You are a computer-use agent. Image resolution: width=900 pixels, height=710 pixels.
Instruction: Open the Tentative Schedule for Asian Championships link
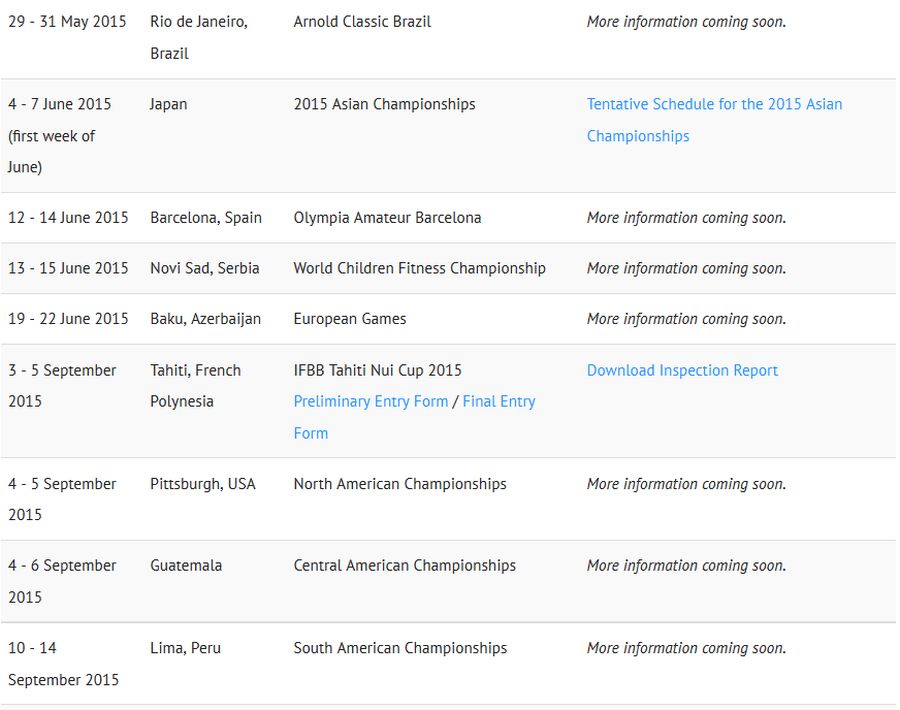[x=714, y=105]
